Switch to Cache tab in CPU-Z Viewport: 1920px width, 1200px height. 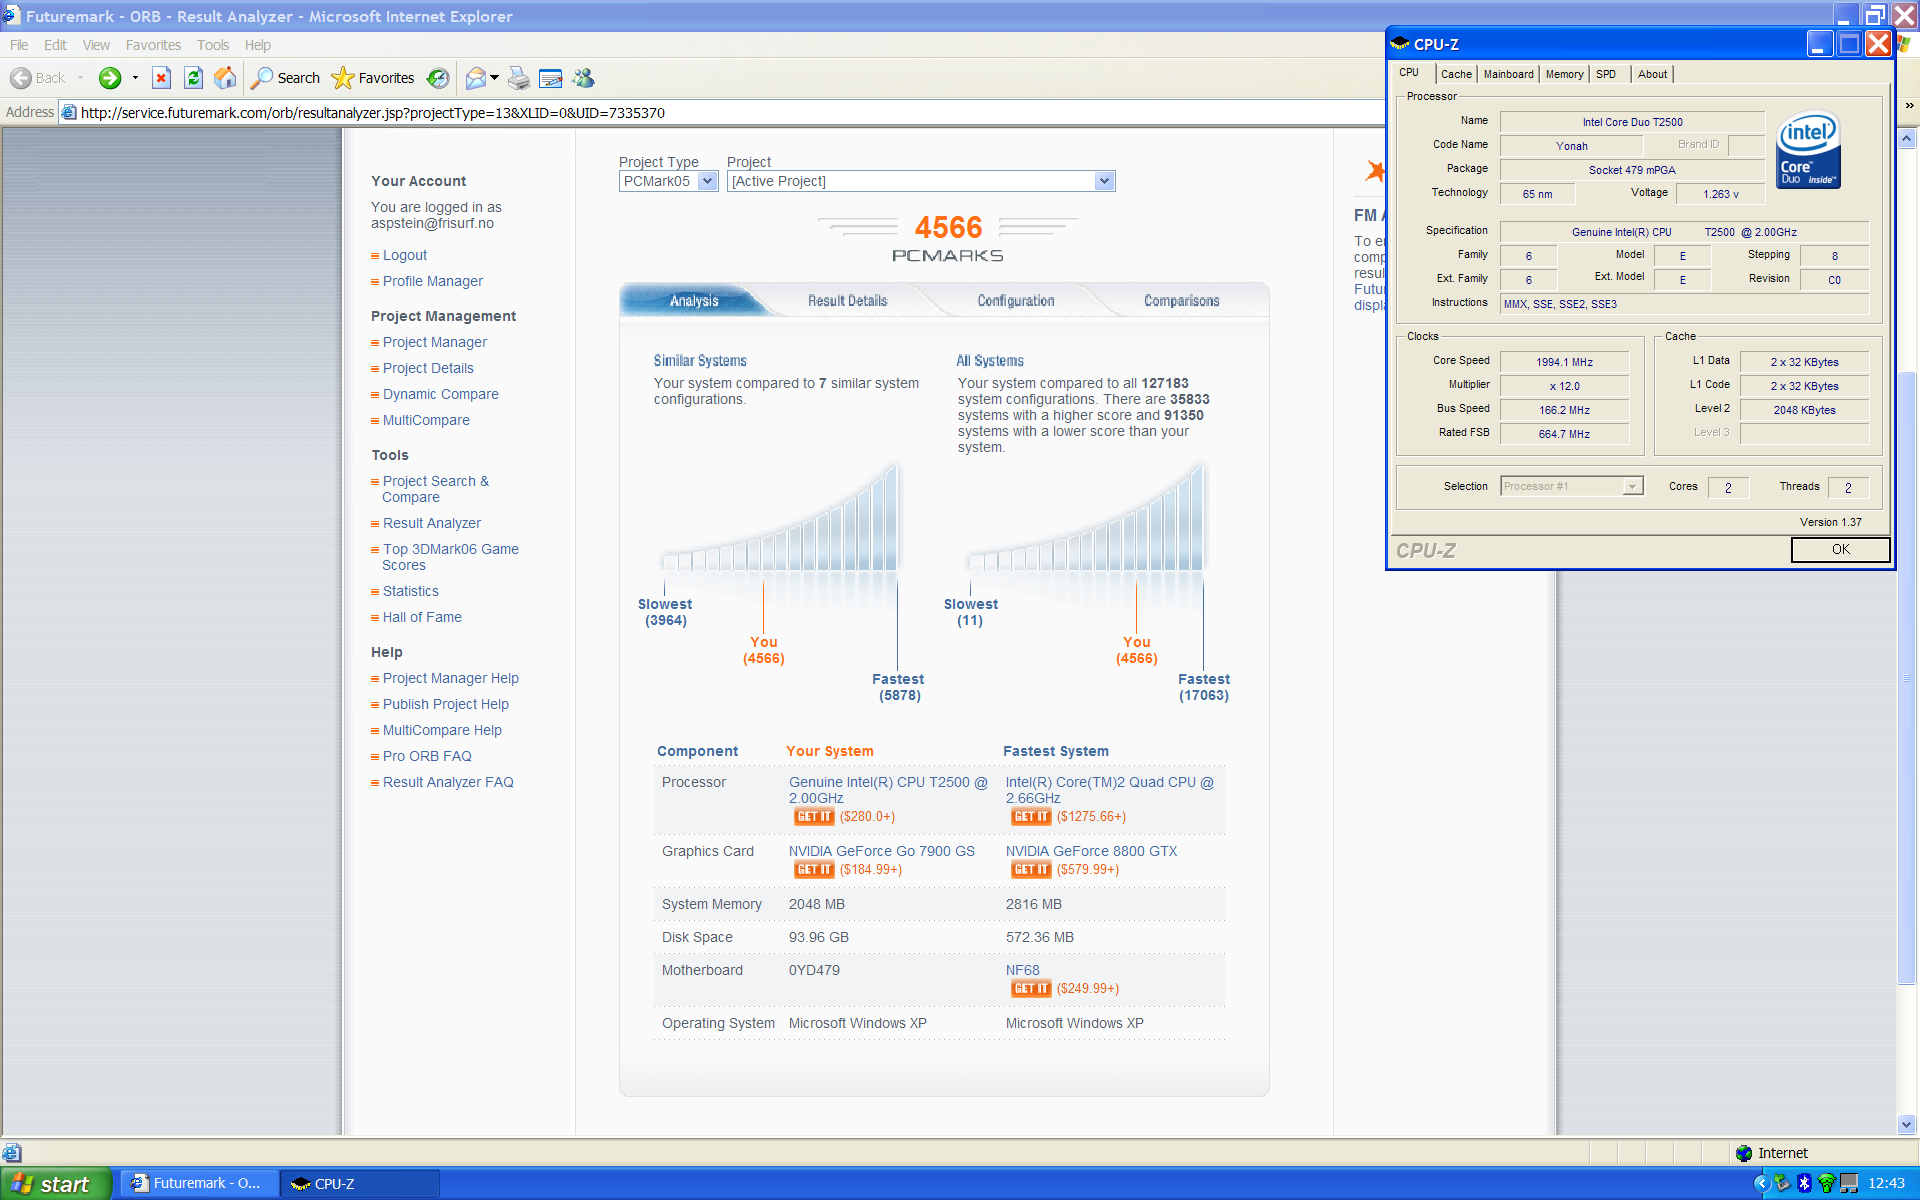1456,74
